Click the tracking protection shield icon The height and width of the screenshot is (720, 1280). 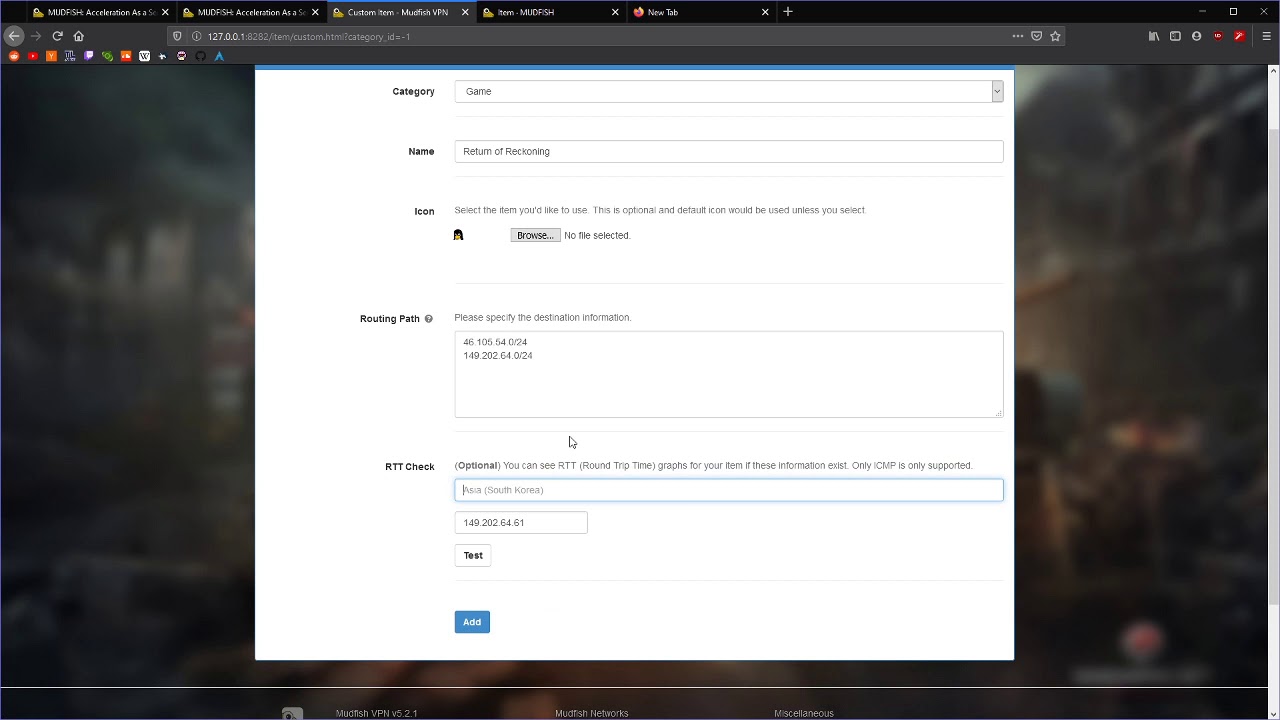177,36
